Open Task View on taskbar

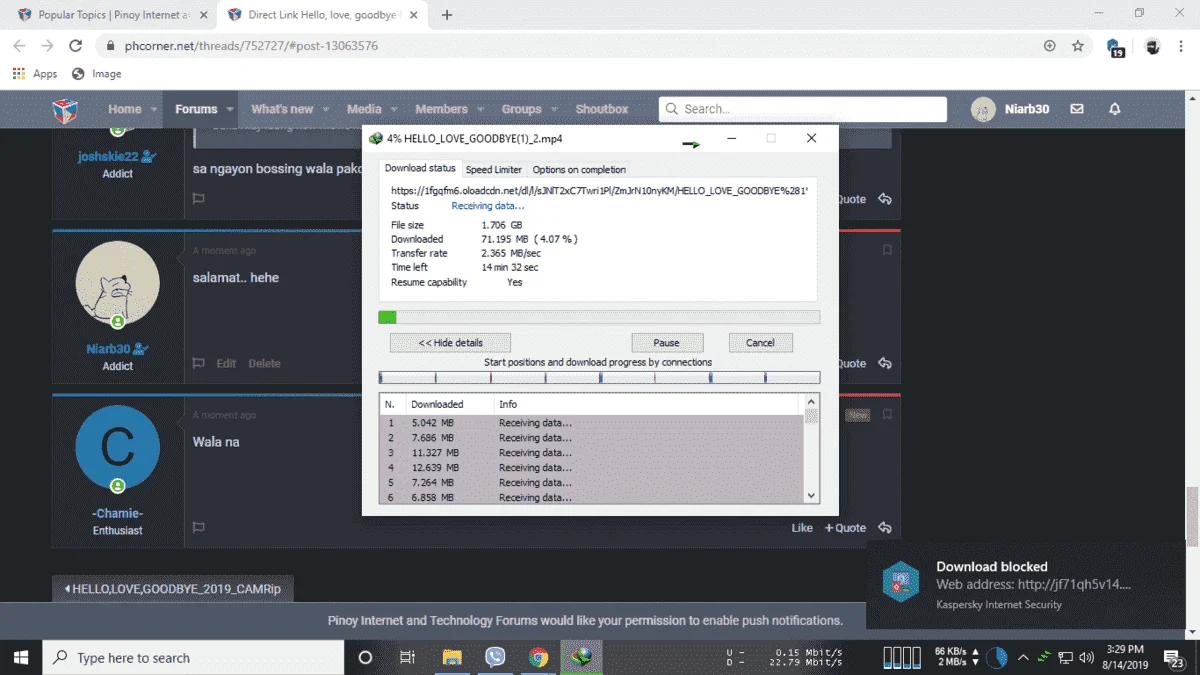[407, 657]
